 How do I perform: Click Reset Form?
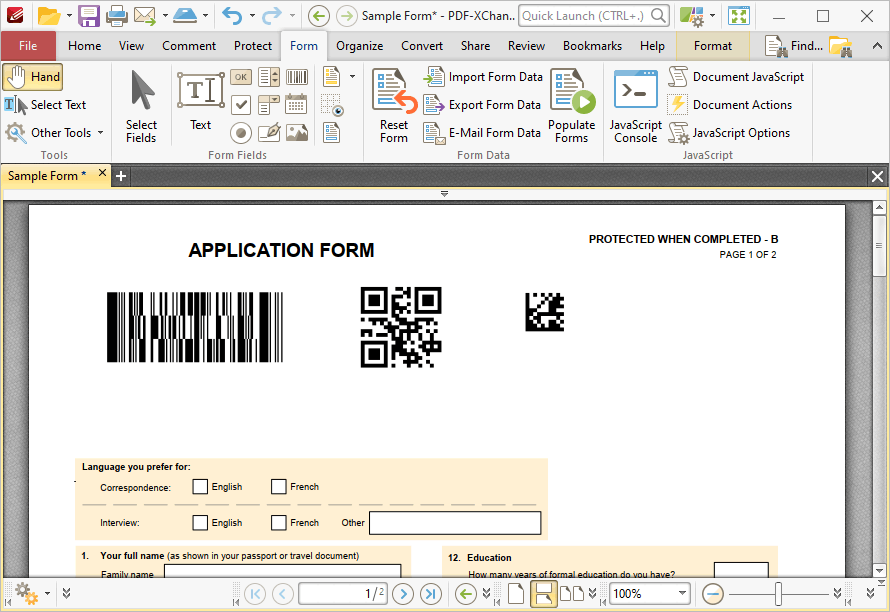(x=394, y=107)
